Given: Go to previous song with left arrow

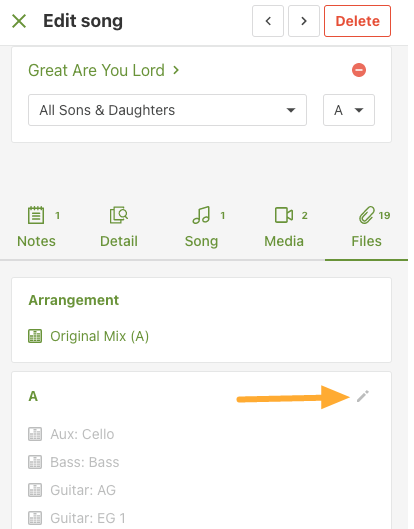Looking at the screenshot, I should pyautogui.click(x=268, y=21).
